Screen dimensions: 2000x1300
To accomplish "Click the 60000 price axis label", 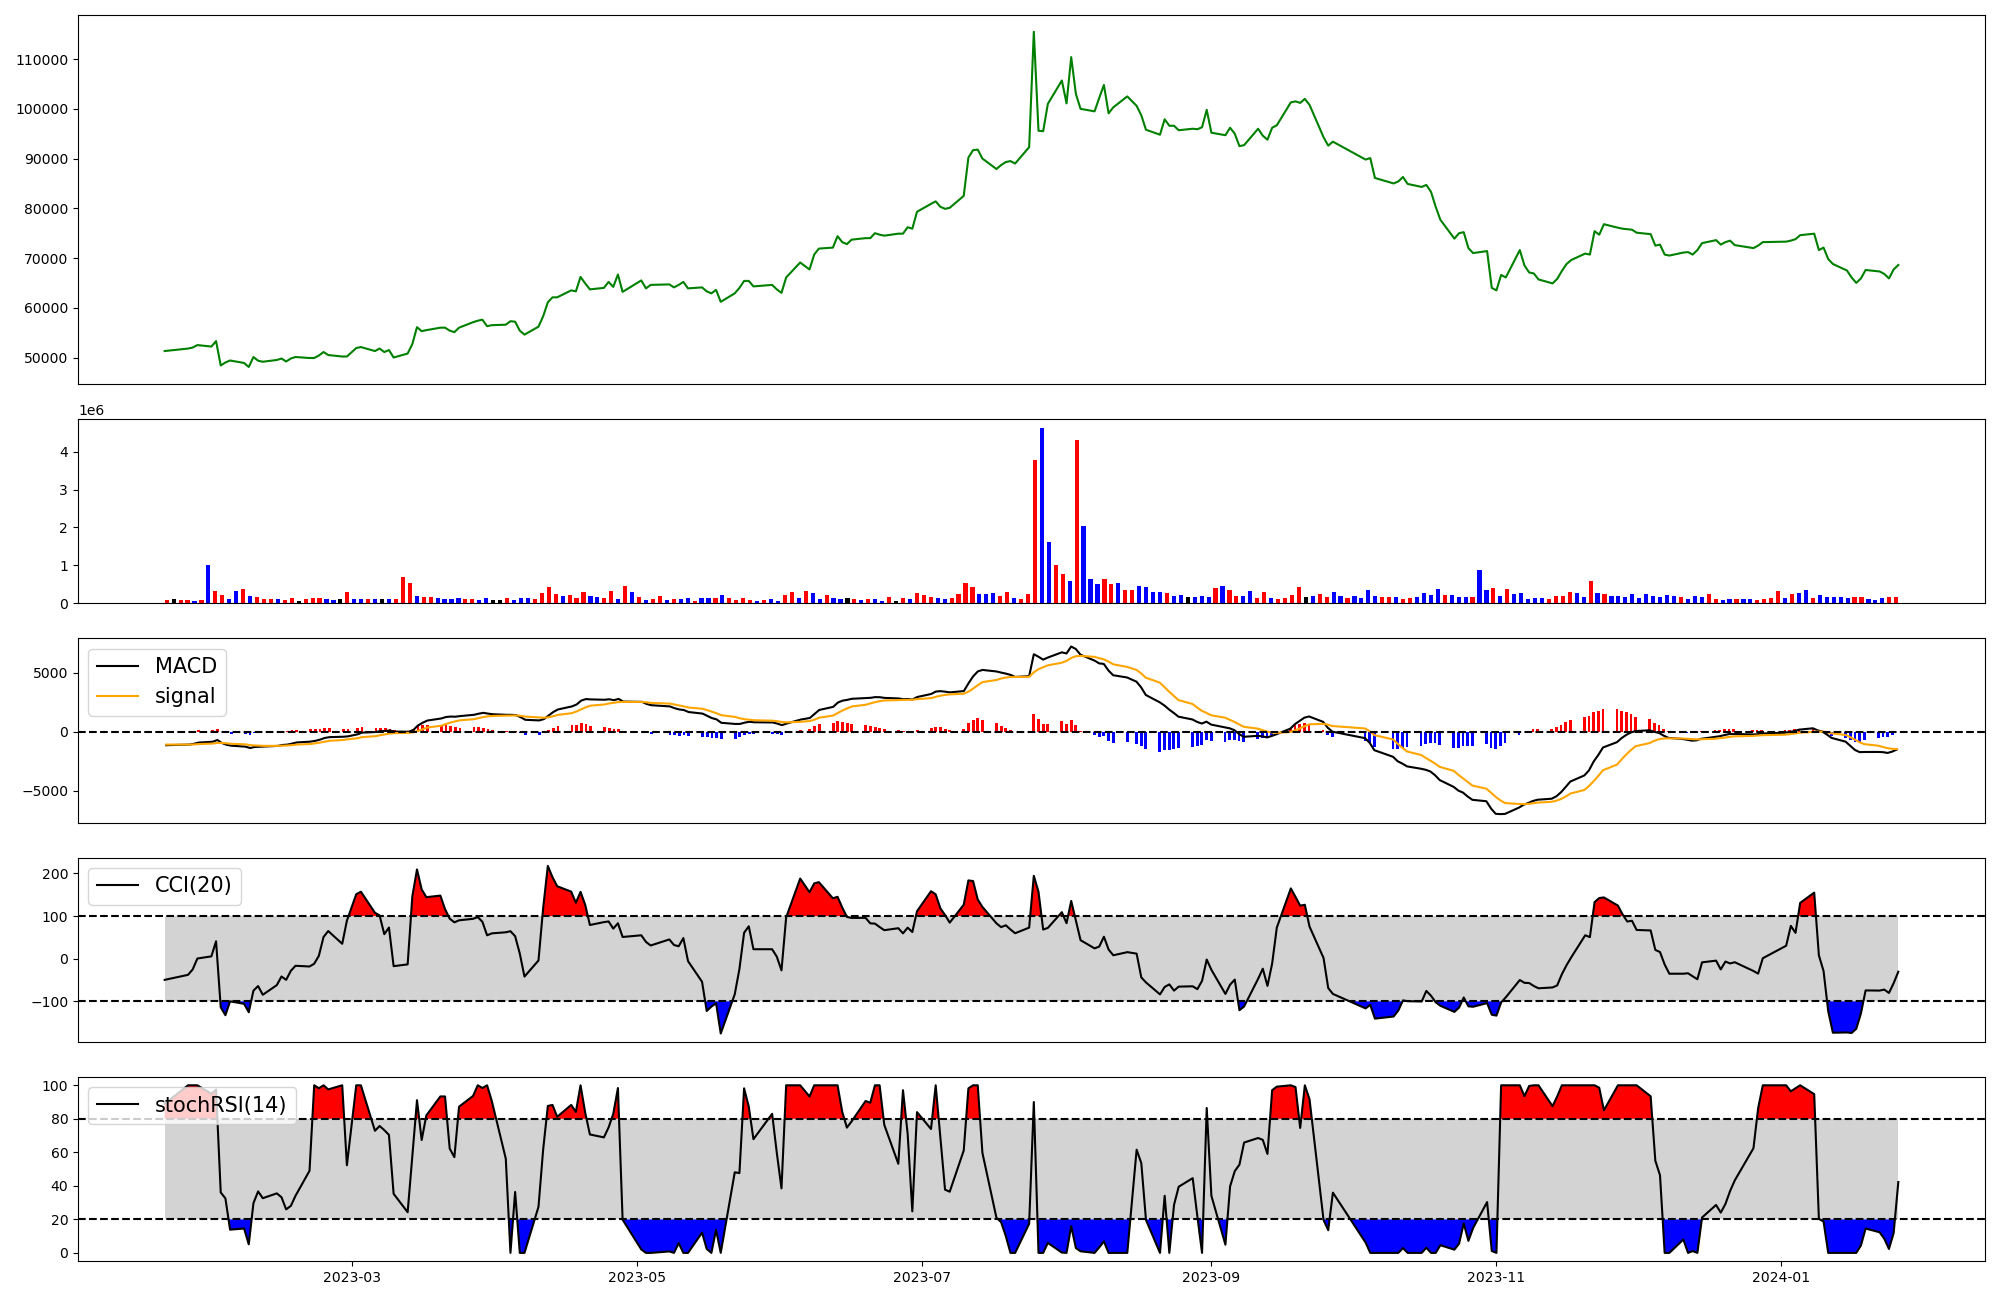I will (46, 308).
